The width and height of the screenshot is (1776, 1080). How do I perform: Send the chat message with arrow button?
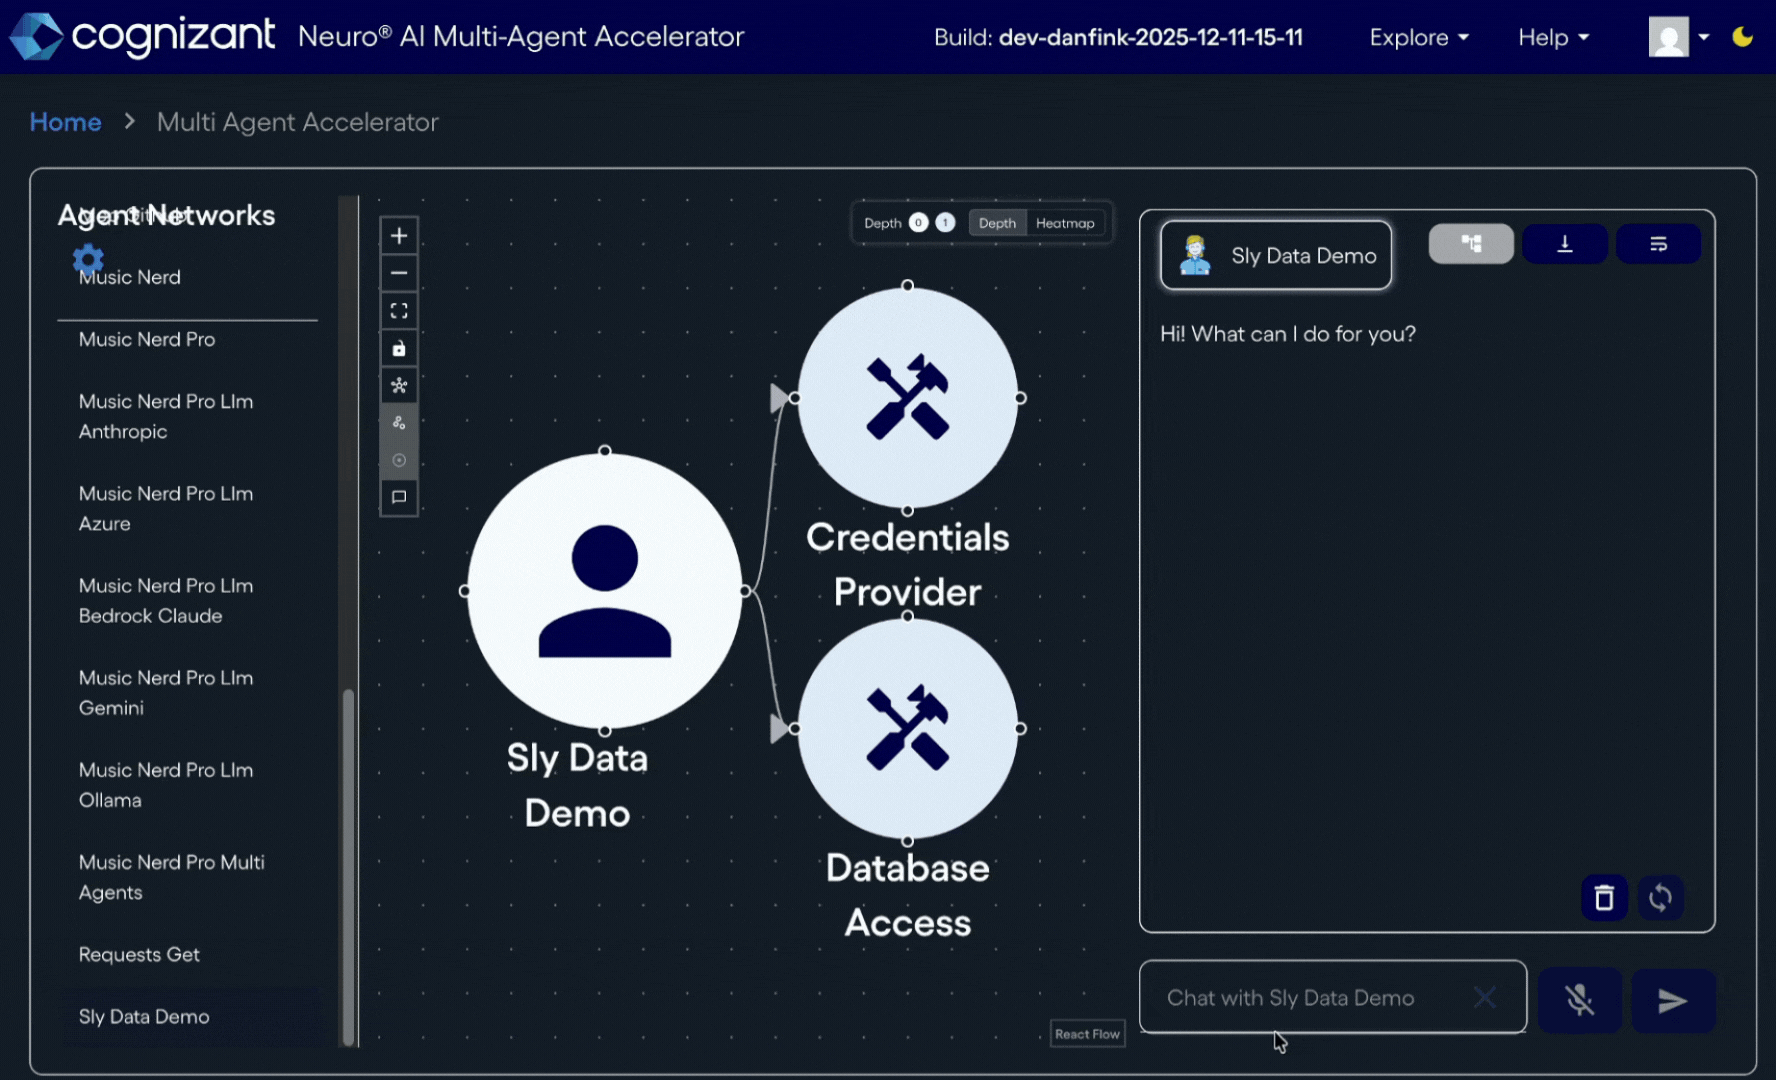pos(1673,1000)
